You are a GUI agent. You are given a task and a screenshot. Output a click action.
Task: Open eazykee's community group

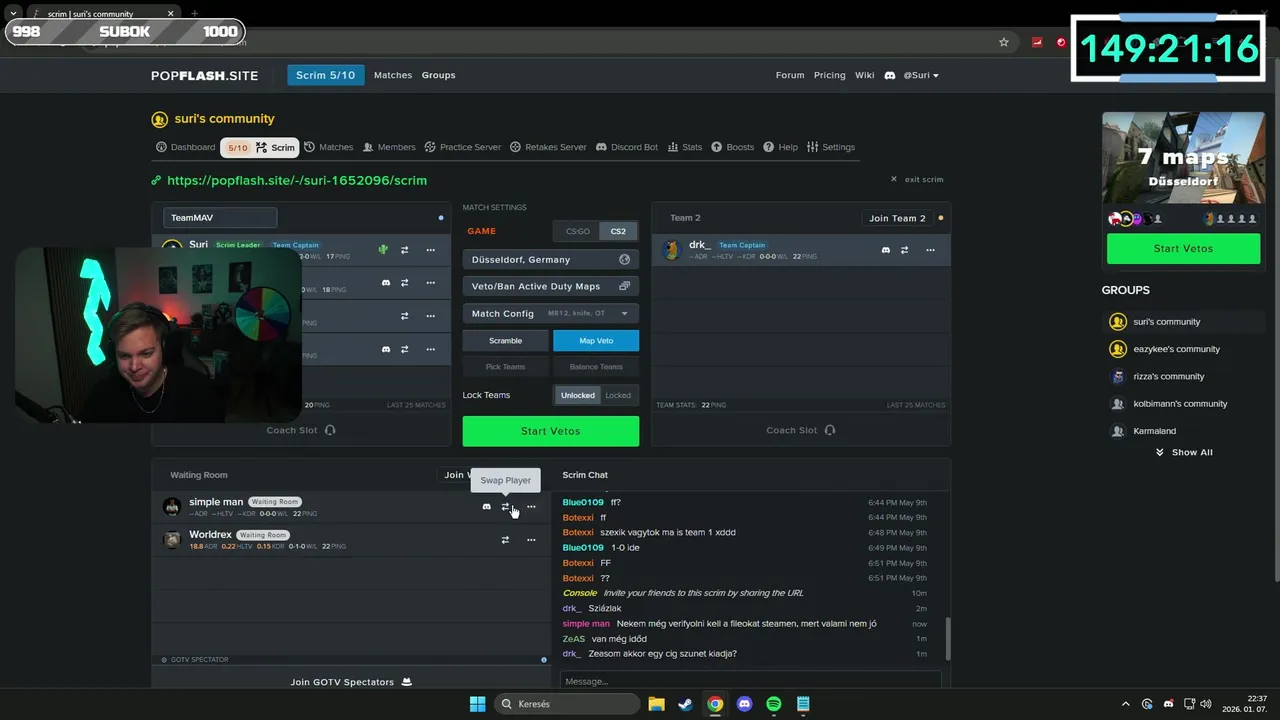(1176, 349)
